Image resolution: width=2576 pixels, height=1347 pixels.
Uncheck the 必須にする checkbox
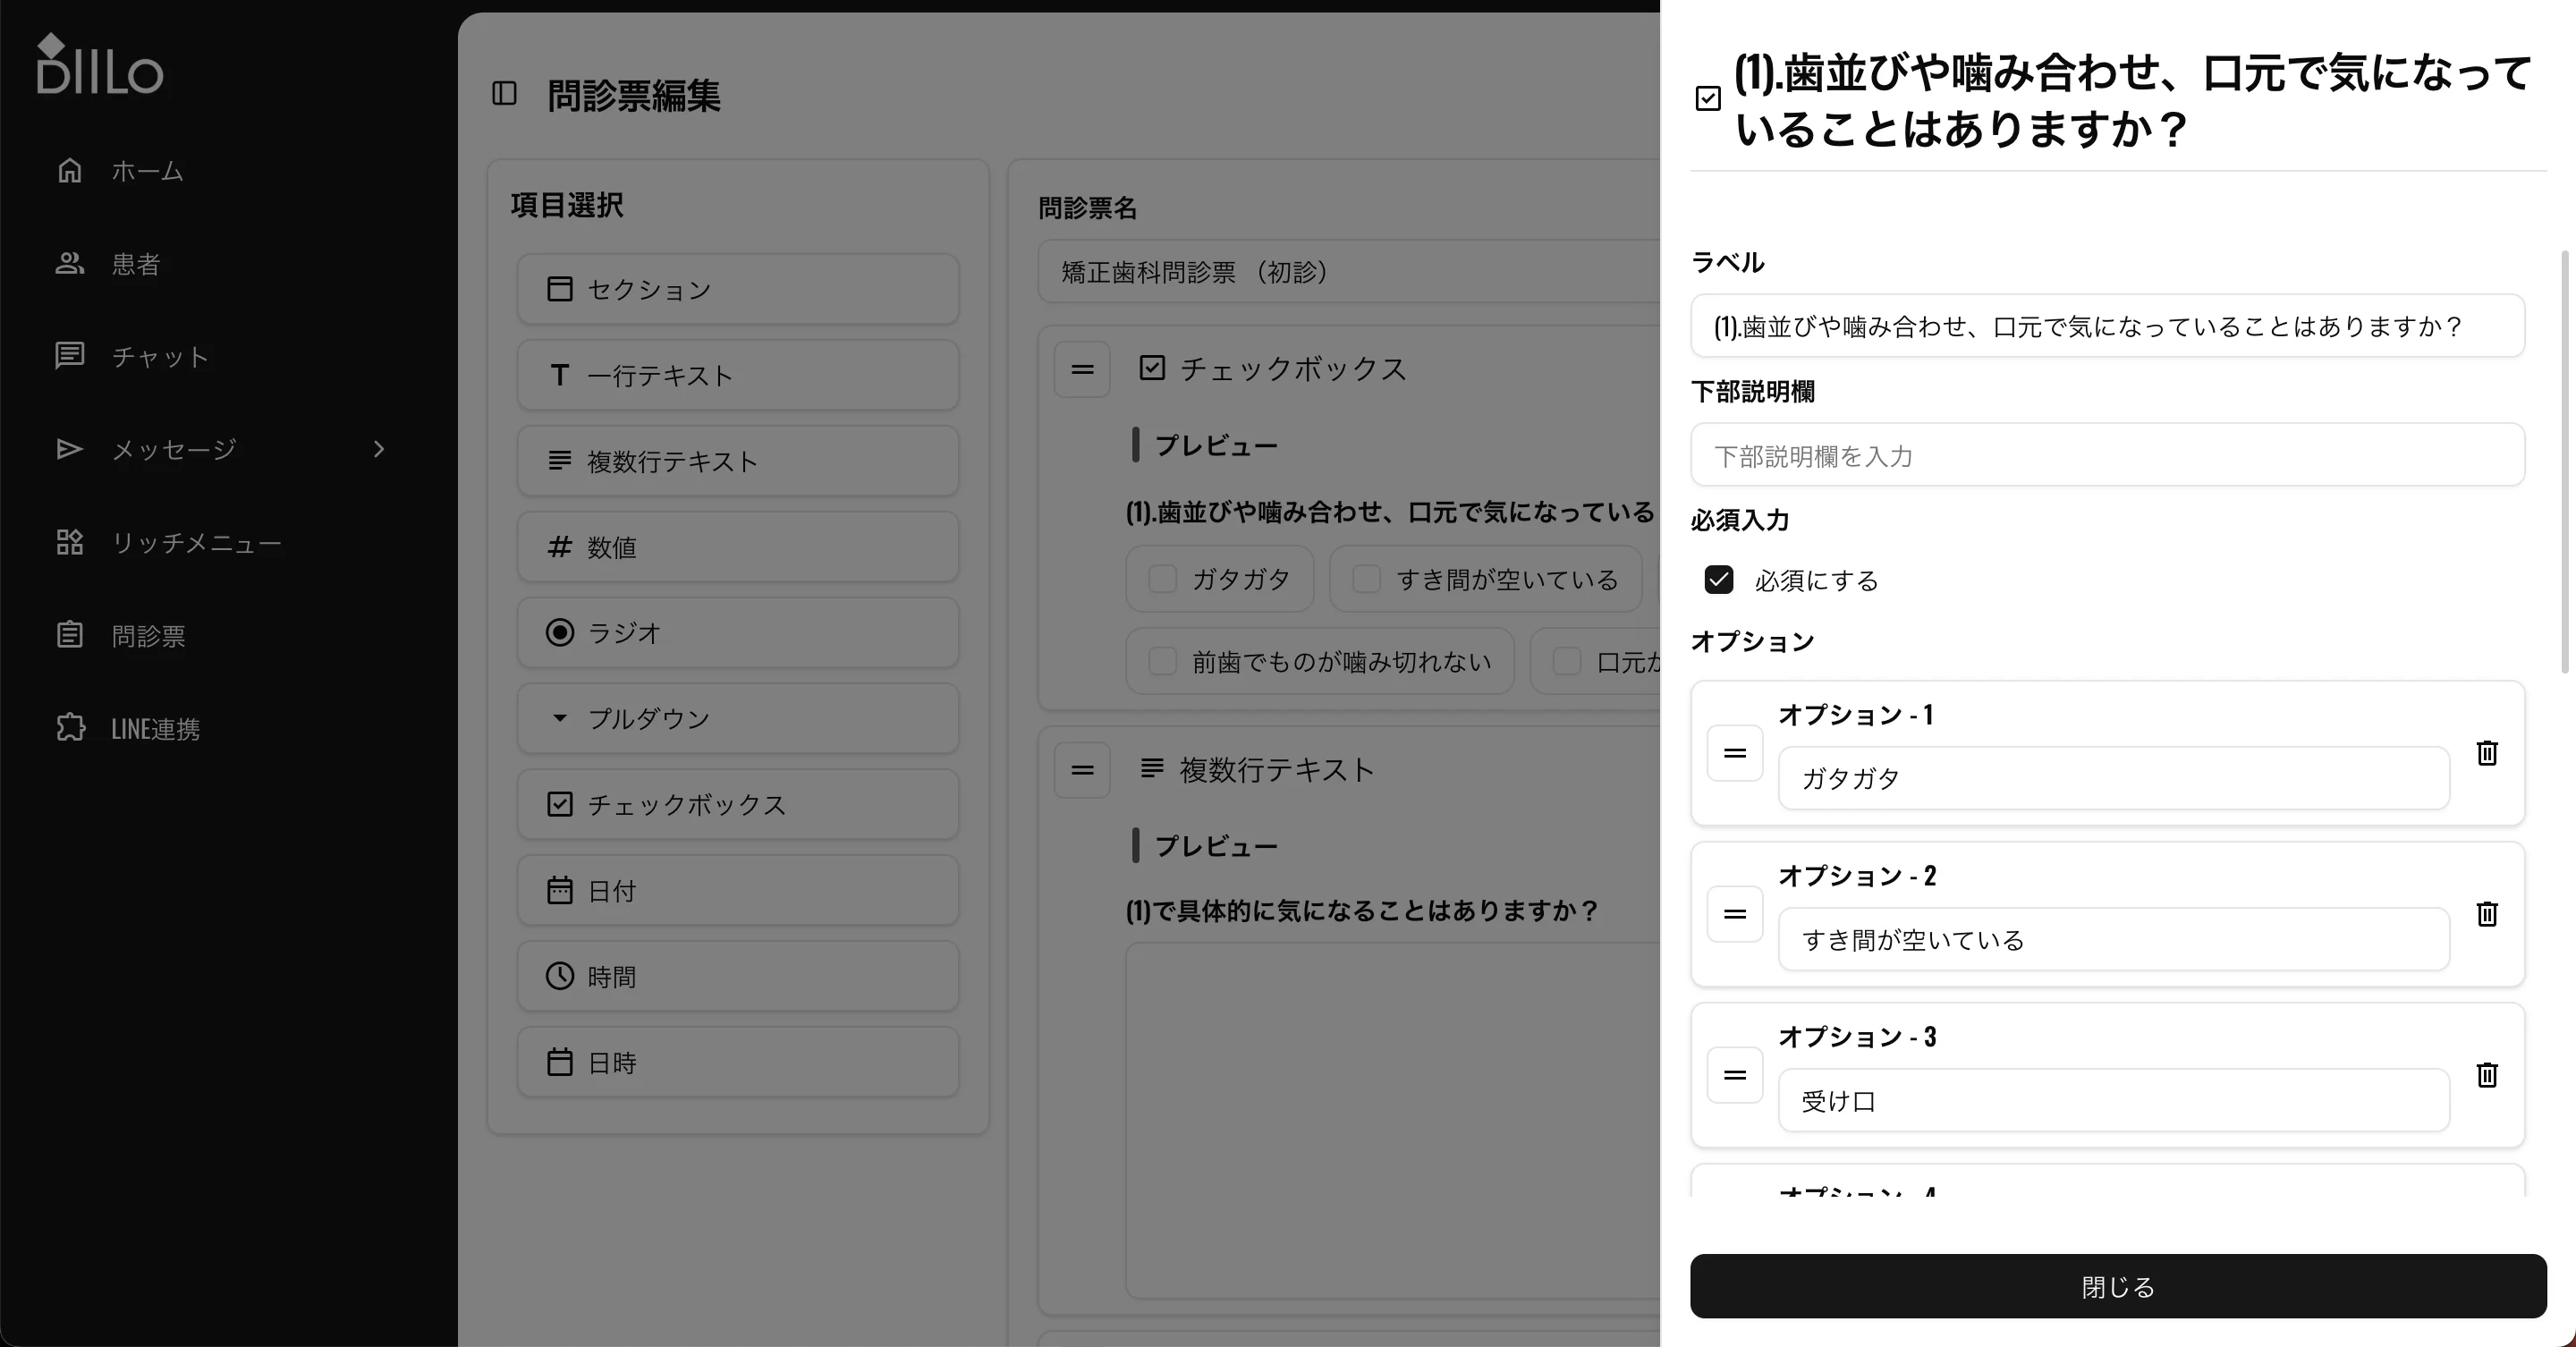1718,580
